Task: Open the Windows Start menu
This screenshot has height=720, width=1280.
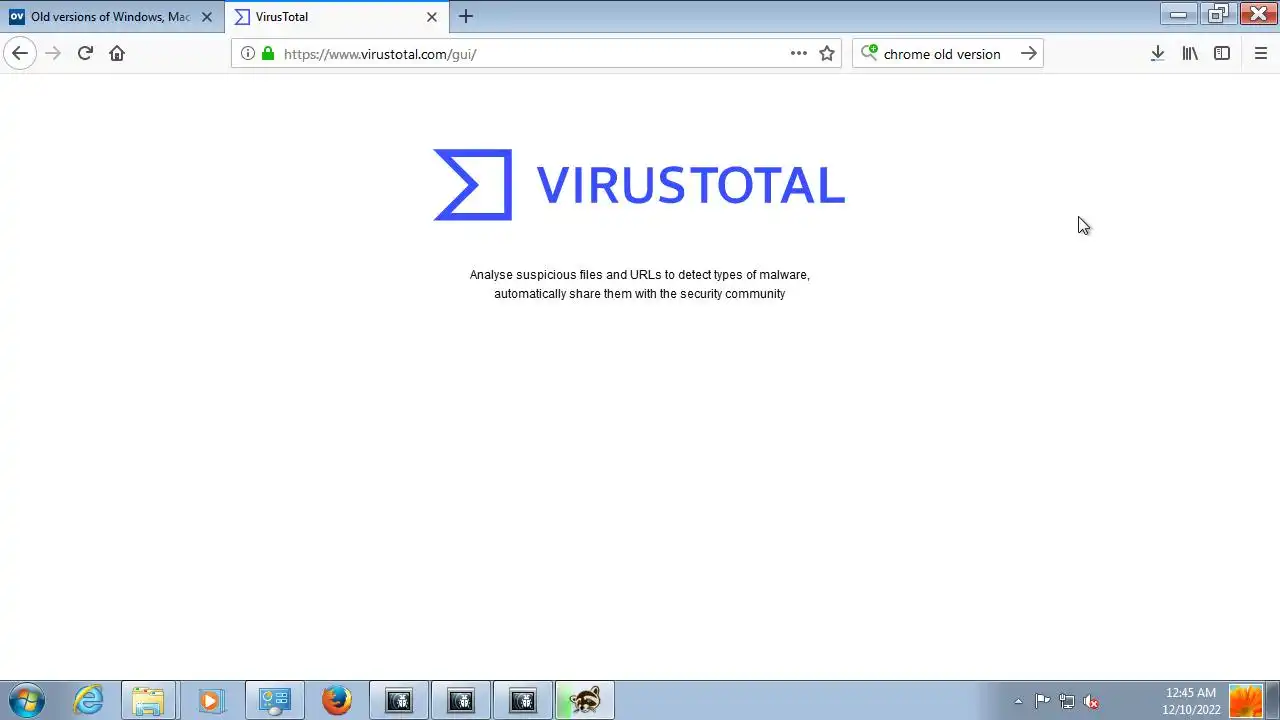Action: tap(27, 700)
